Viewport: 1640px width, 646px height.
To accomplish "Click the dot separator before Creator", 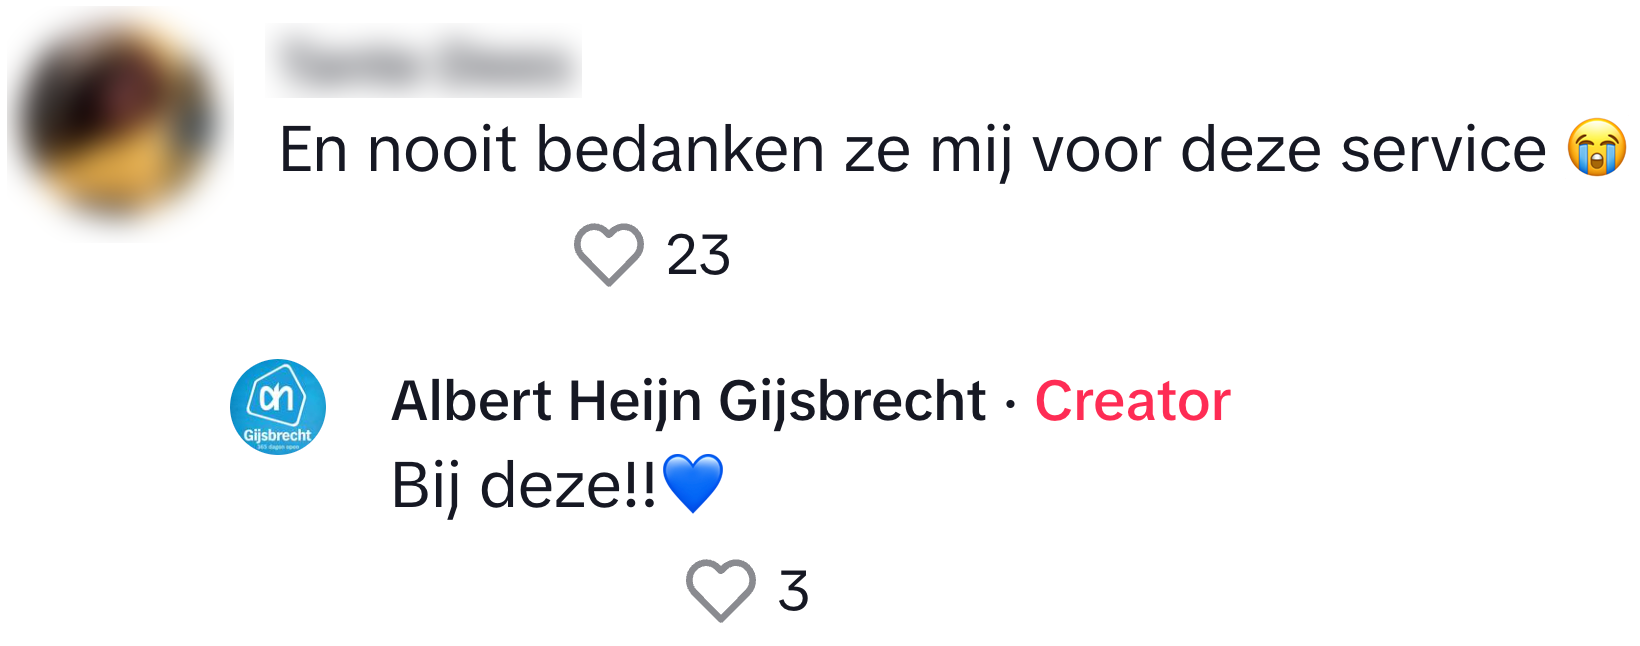I will click(x=1010, y=403).
